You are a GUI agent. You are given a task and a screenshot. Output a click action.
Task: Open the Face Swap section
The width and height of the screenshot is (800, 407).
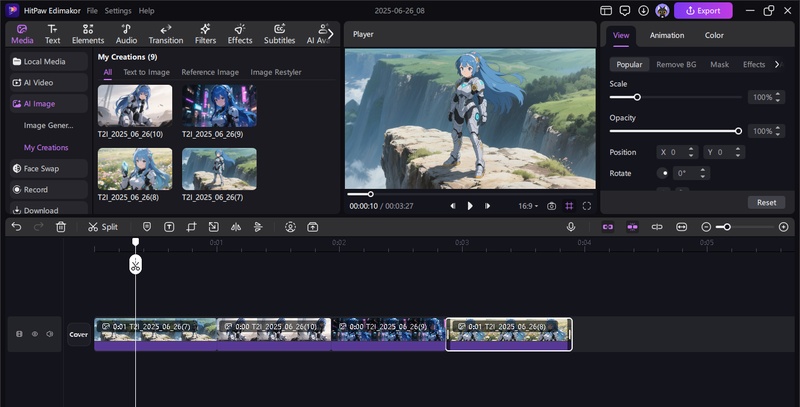point(49,168)
